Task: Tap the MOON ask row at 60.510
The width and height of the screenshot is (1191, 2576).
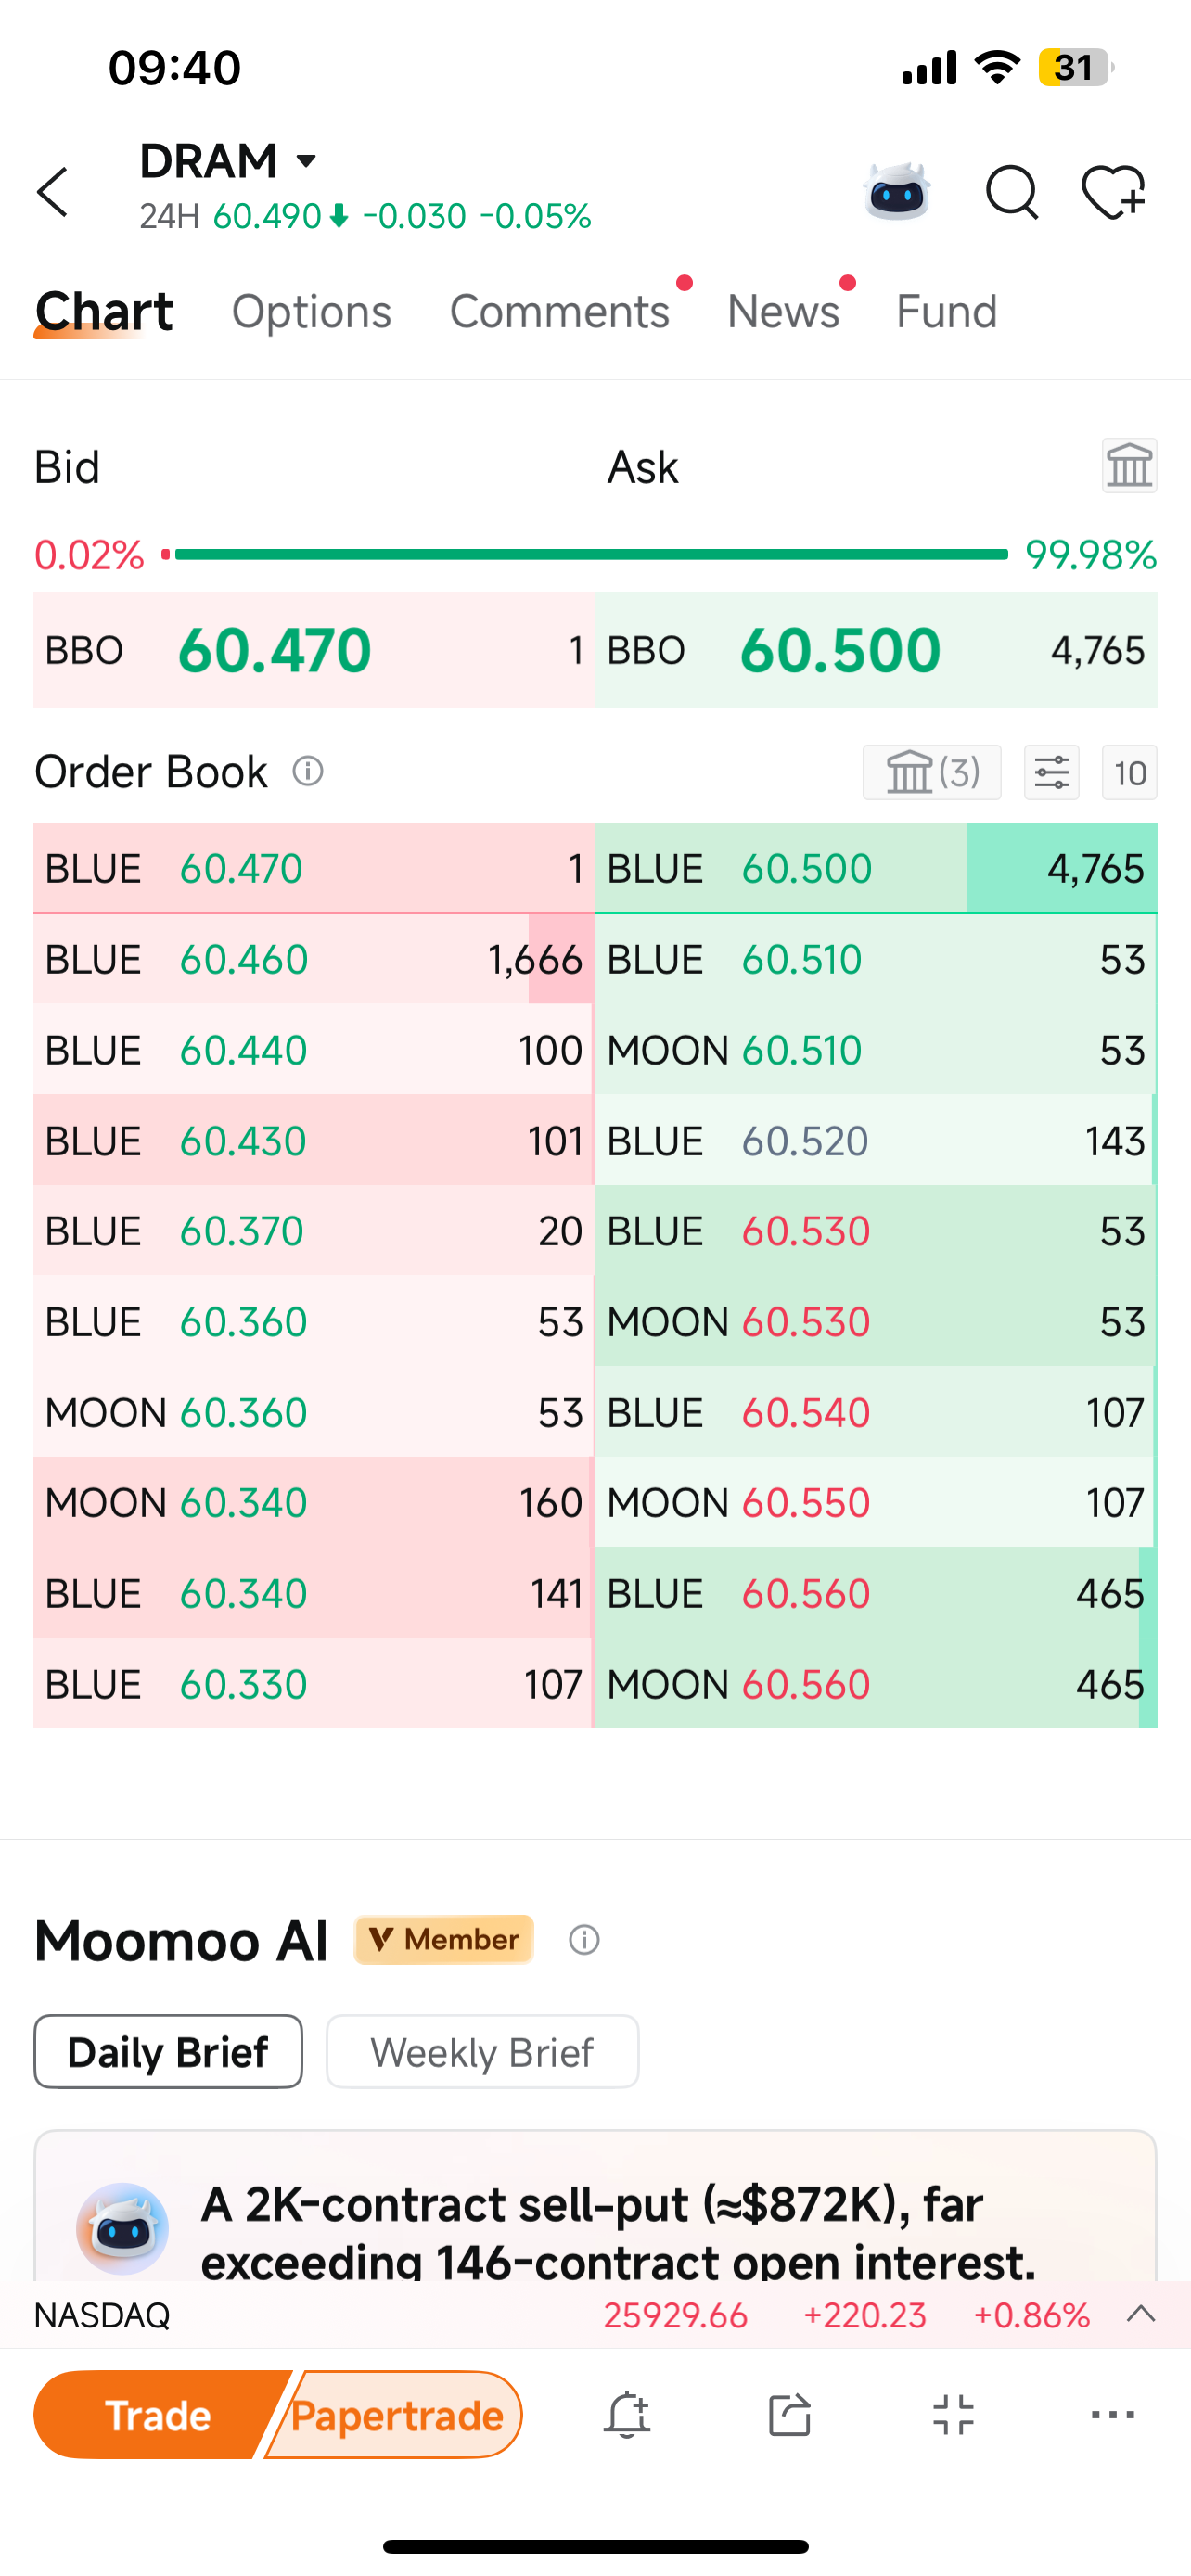Action: pos(876,1050)
